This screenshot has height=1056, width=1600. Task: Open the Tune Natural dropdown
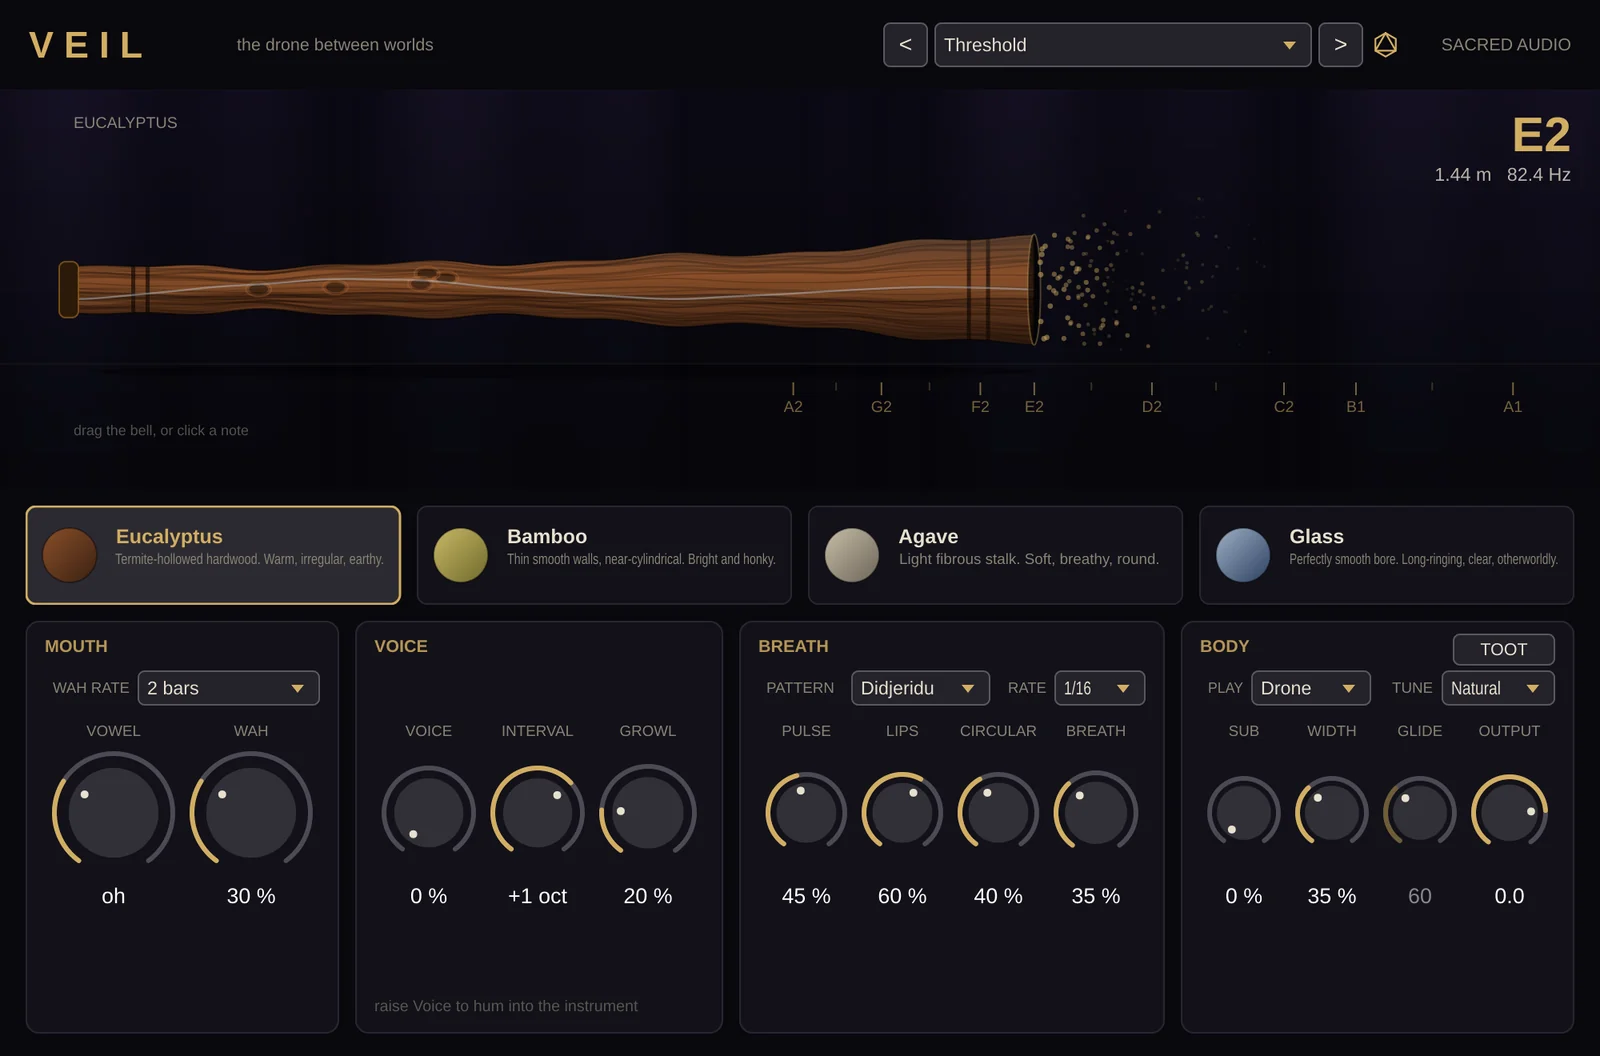pyautogui.click(x=1497, y=688)
